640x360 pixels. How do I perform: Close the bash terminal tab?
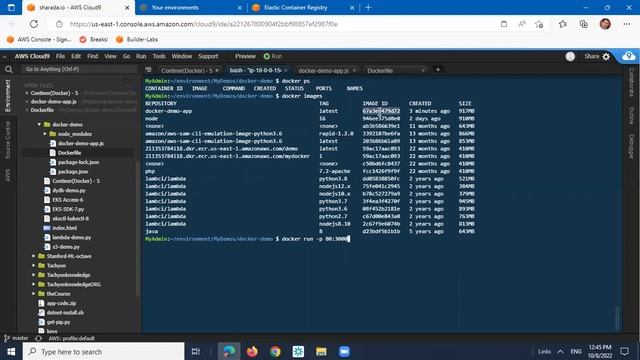coord(285,71)
